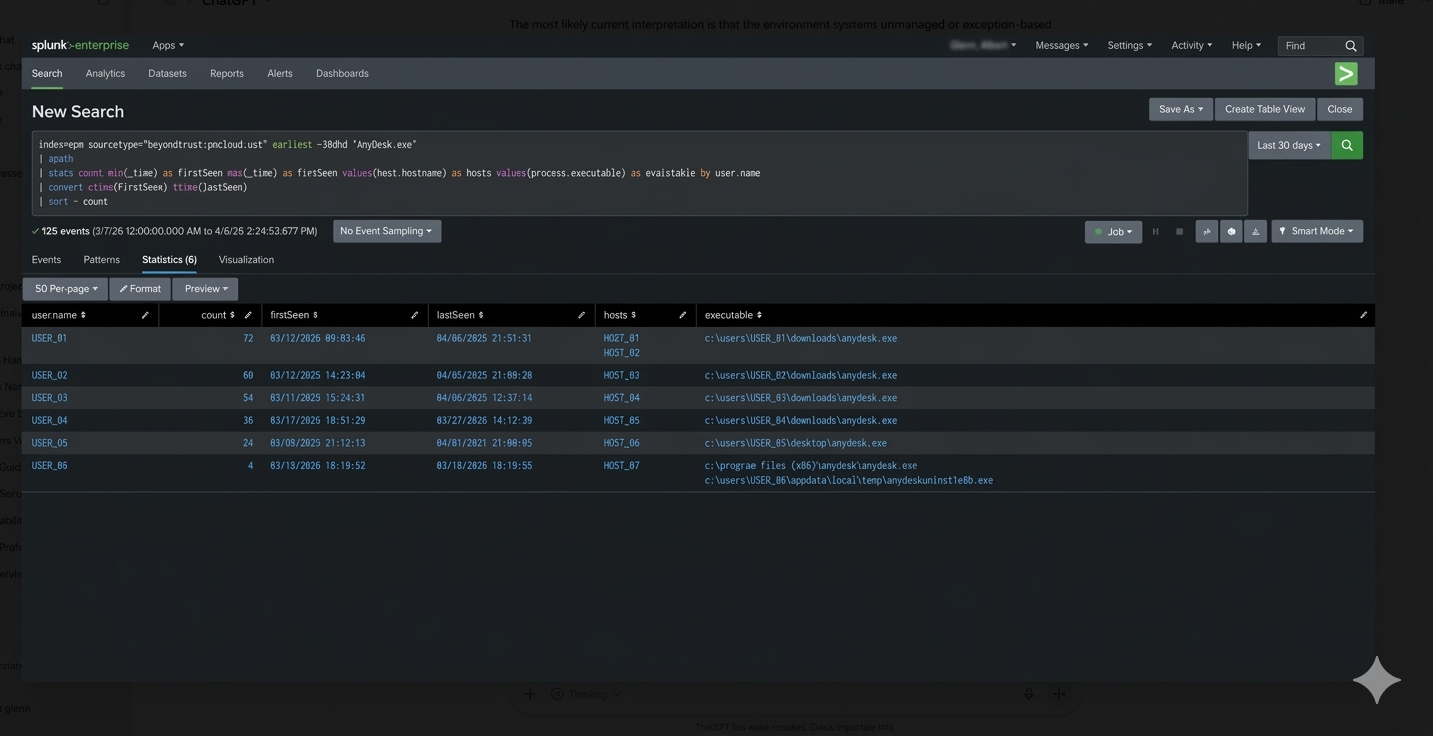Pause the running search job
1433x736 pixels.
pos(1155,231)
